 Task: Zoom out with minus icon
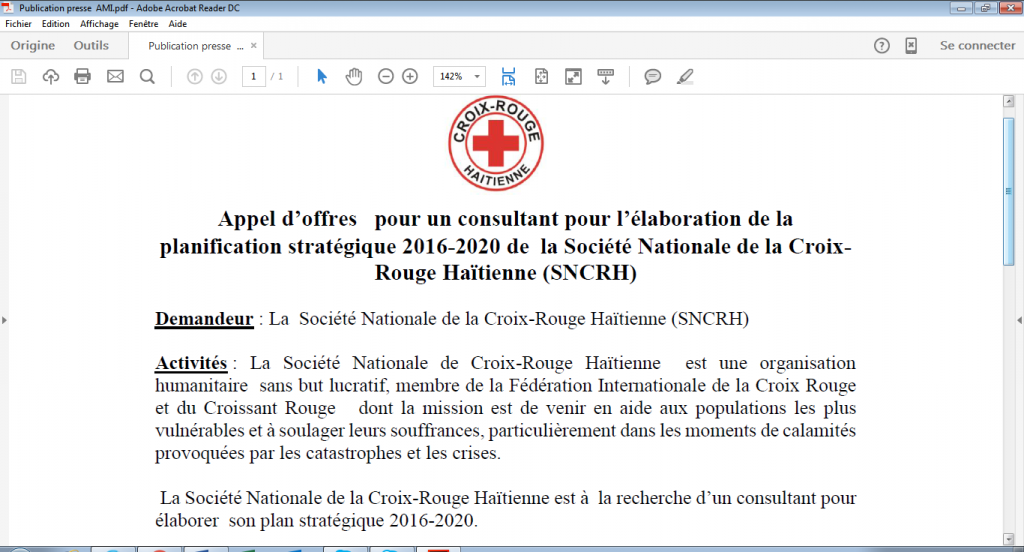[386, 76]
